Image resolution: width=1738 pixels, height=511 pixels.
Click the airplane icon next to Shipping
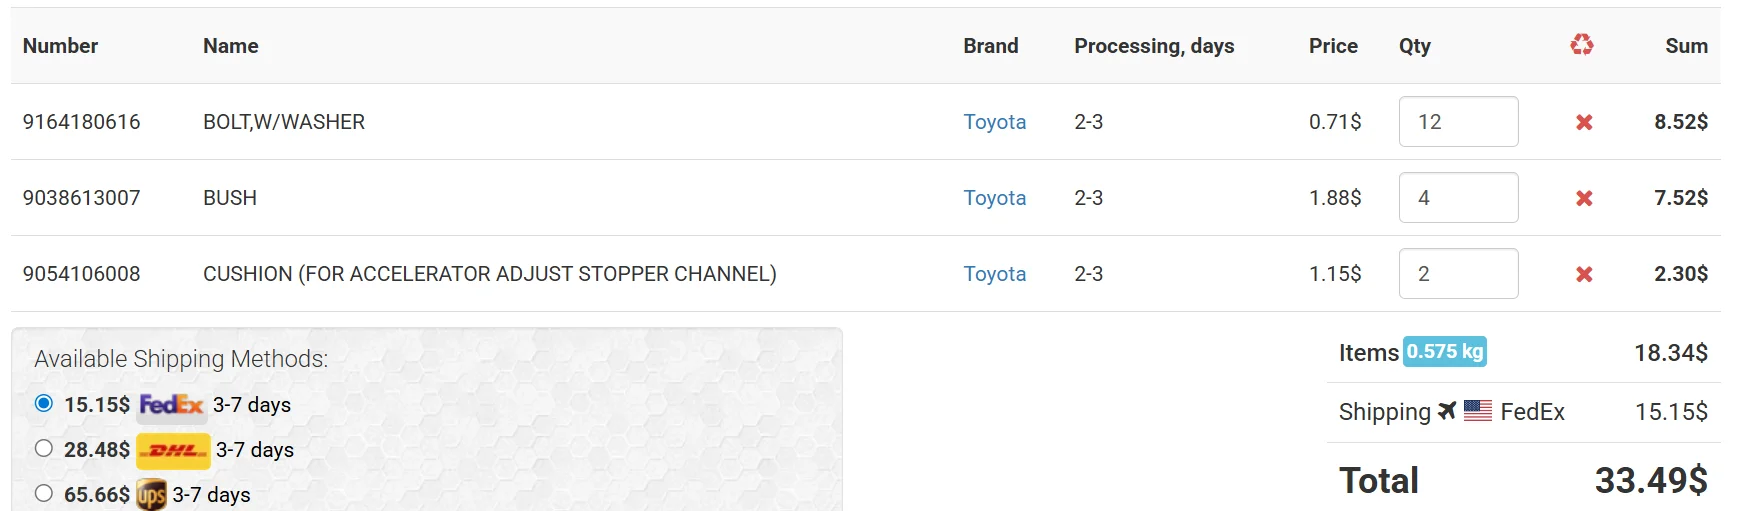click(x=1447, y=411)
